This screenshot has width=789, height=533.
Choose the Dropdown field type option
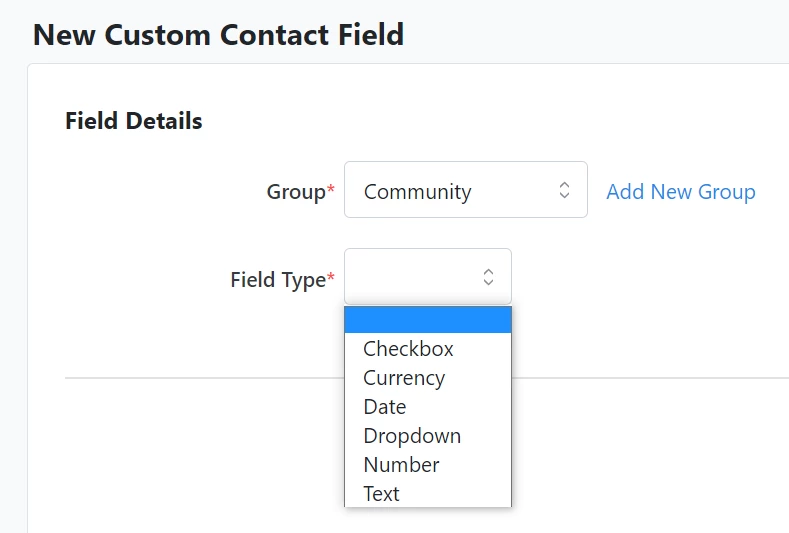pos(412,436)
